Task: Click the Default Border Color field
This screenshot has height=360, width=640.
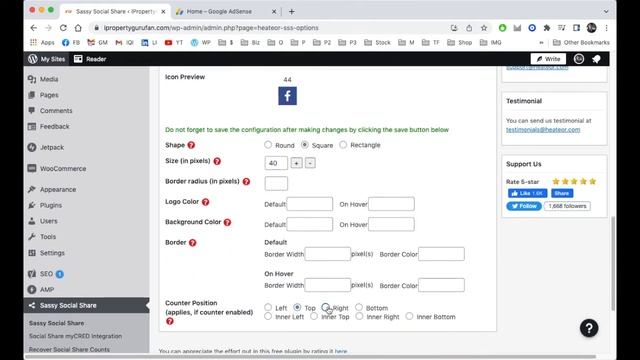Action: click(441, 254)
